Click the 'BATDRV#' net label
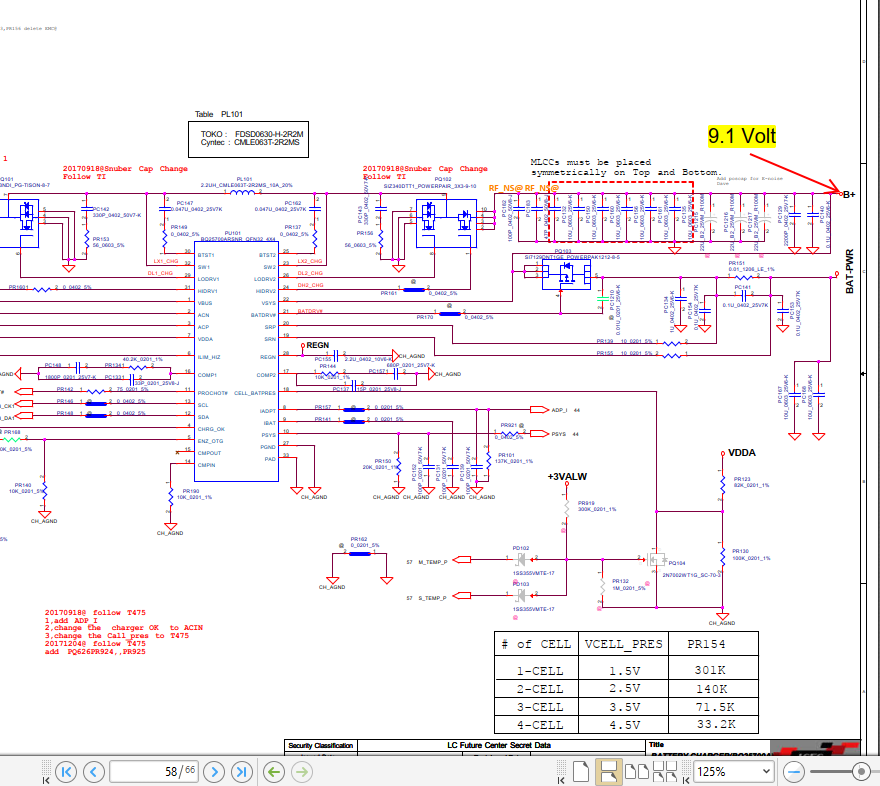This screenshot has height=786, width=880. tap(310, 311)
